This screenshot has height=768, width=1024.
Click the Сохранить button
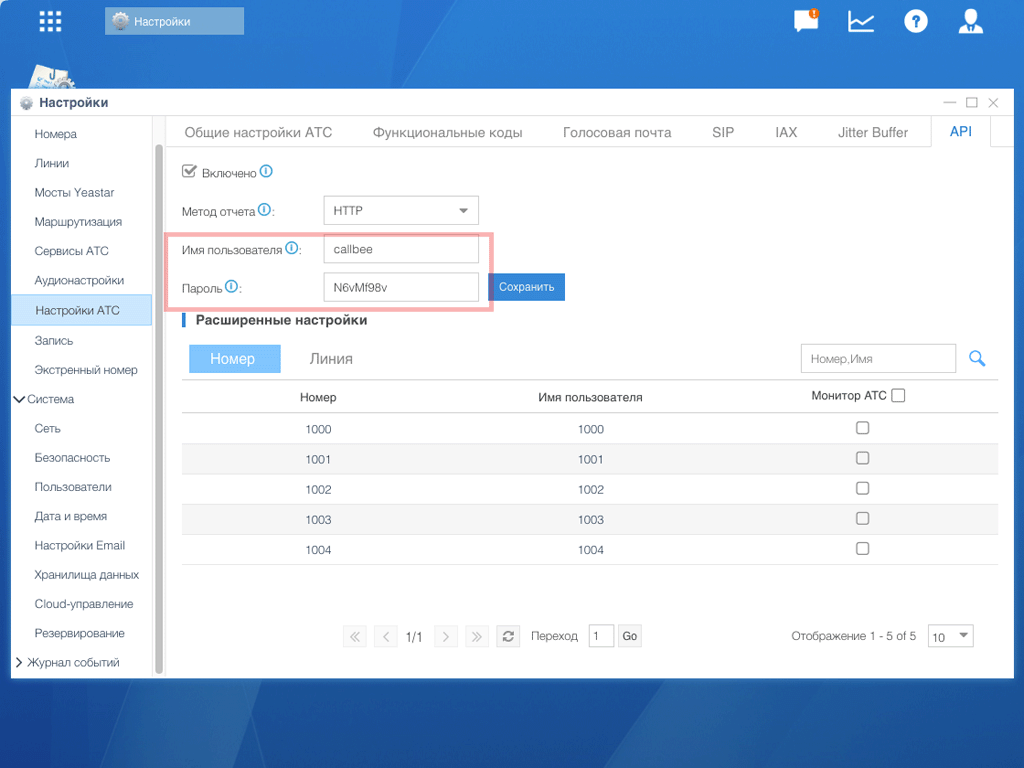(526, 286)
